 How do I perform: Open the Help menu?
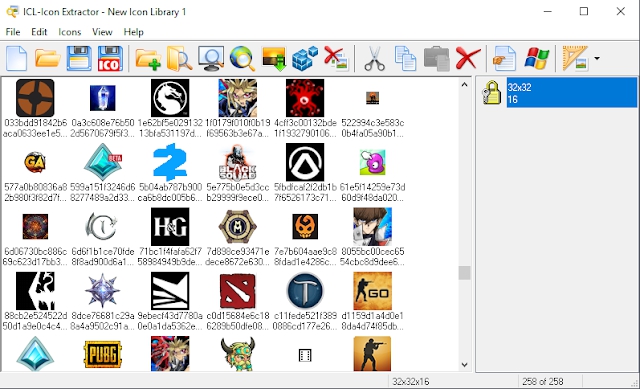pyautogui.click(x=133, y=32)
